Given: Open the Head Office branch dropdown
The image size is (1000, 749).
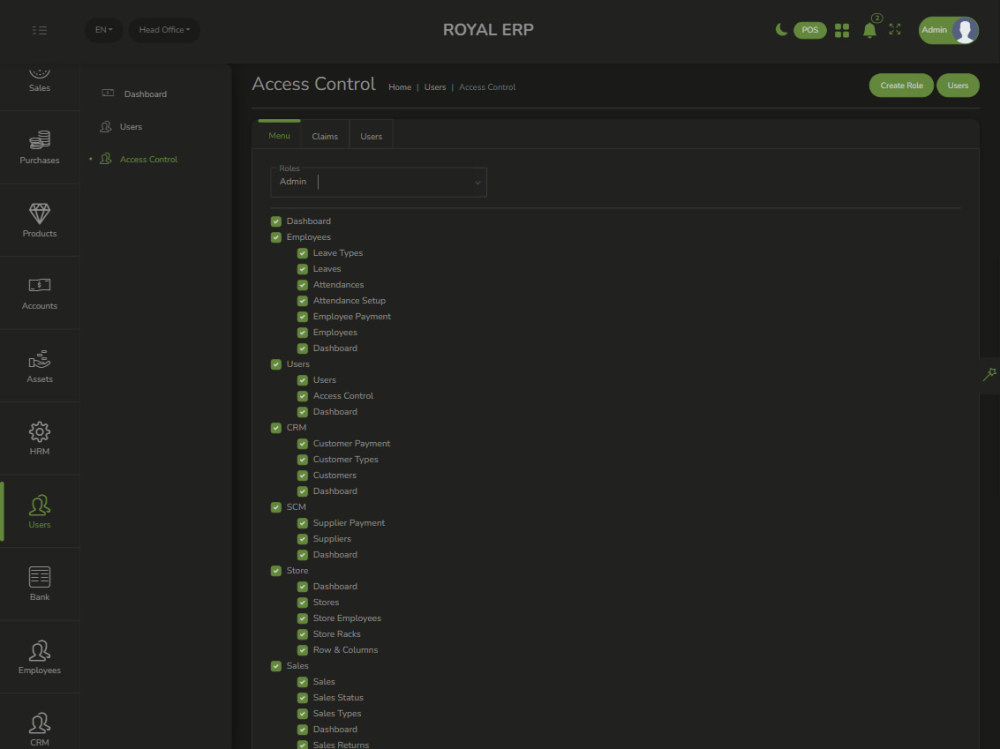Looking at the screenshot, I should click(165, 30).
